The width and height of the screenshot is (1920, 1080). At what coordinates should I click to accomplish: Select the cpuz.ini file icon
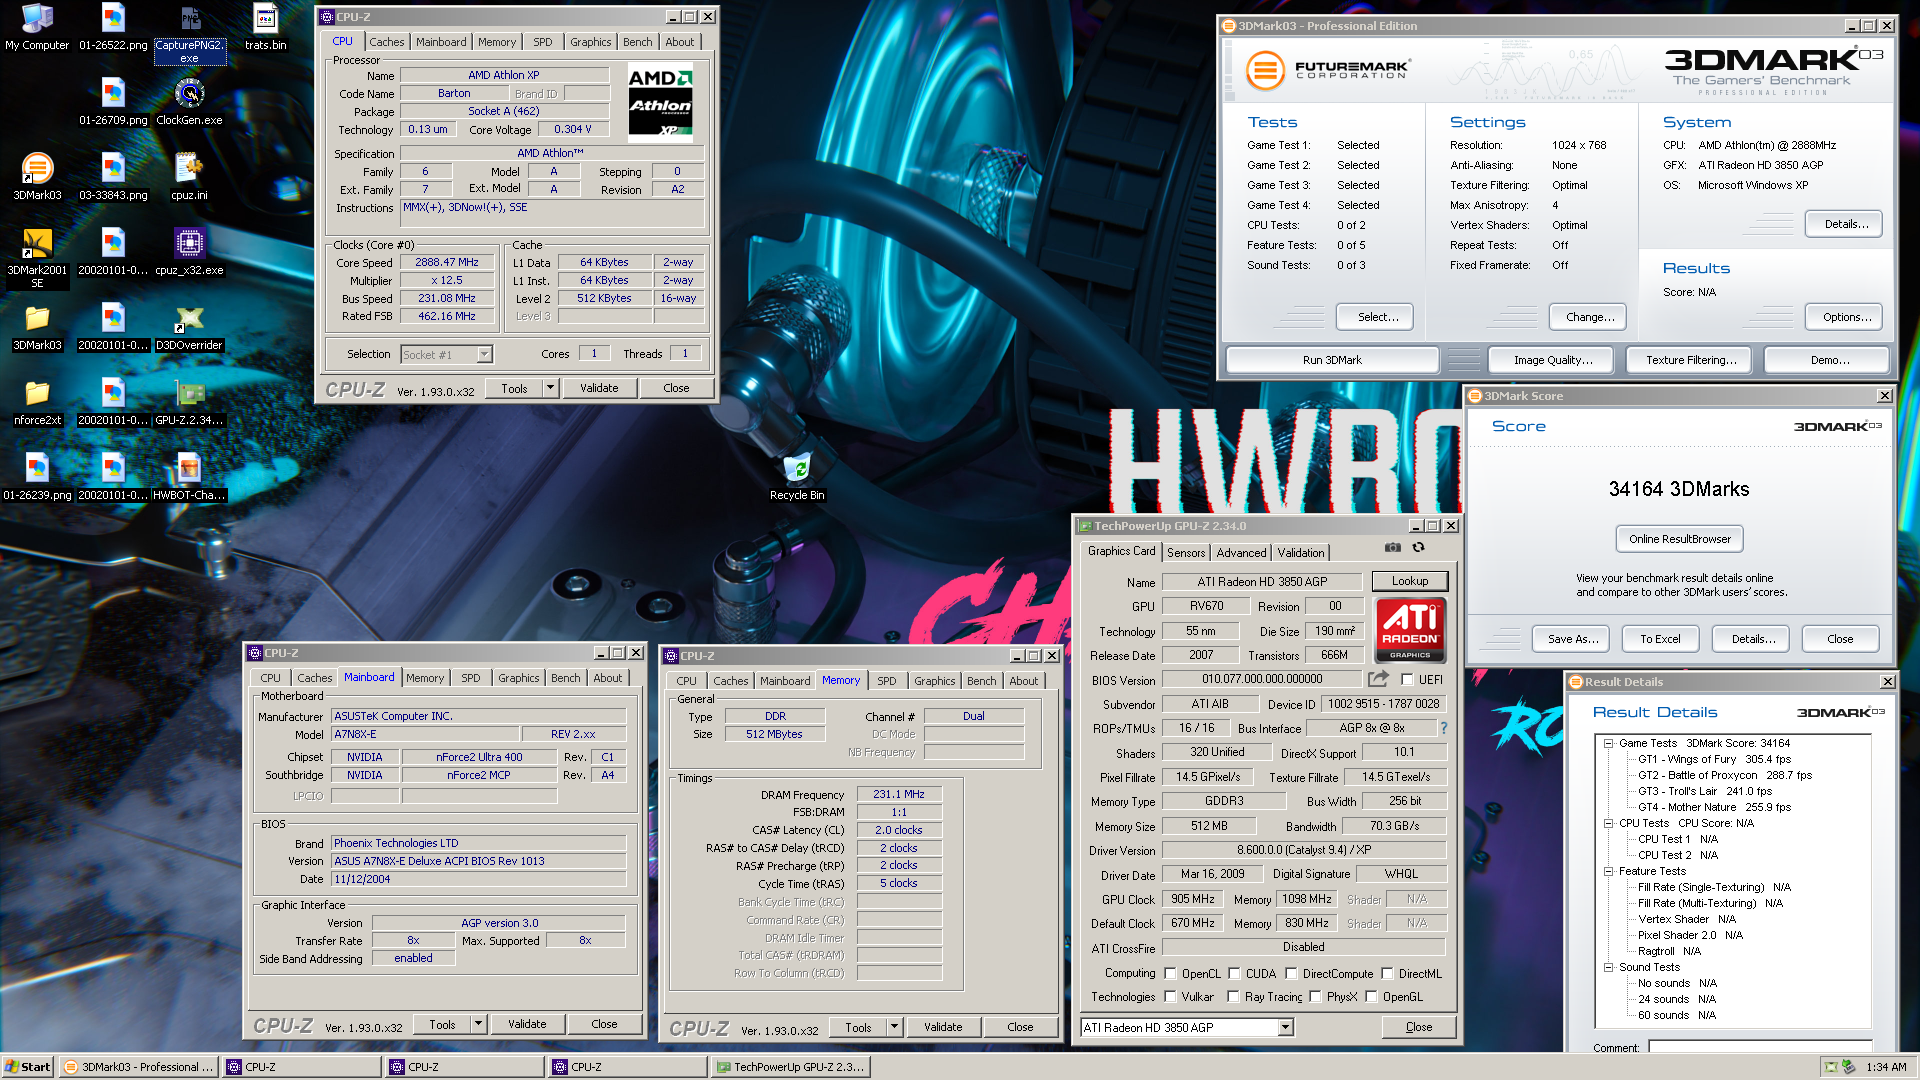189,177
